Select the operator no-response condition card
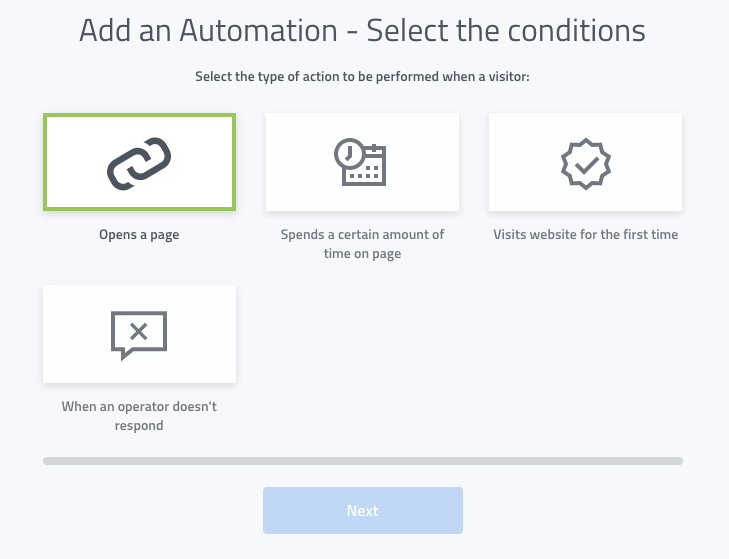Image resolution: width=729 pixels, height=559 pixels. point(139,334)
